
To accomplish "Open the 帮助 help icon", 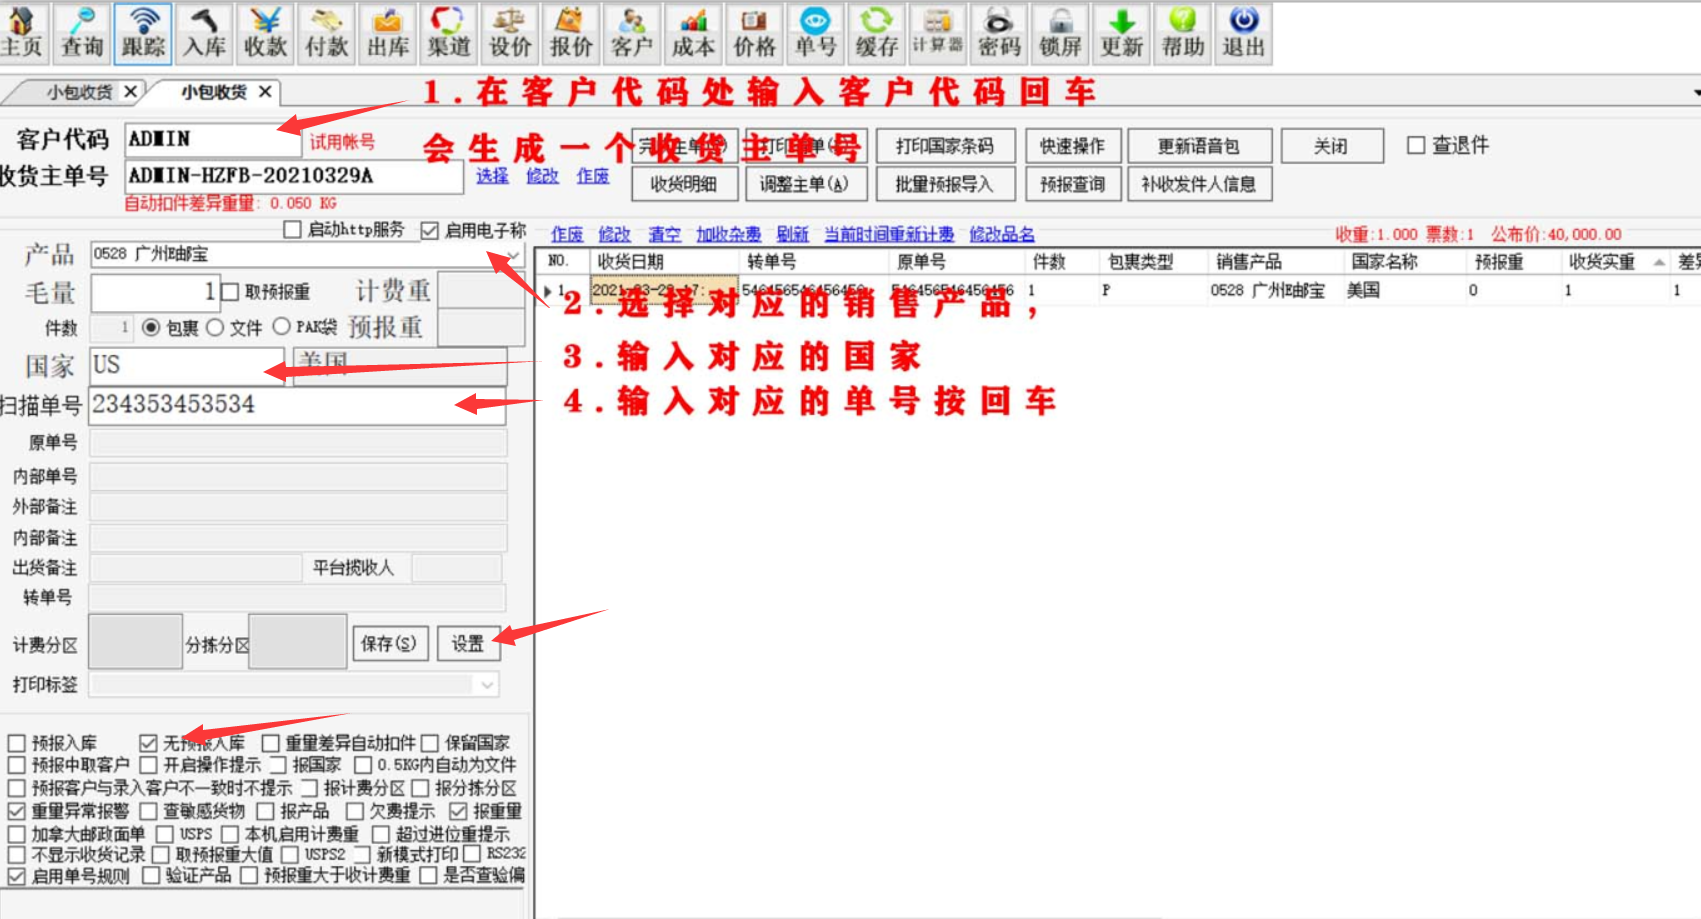I will [1182, 33].
